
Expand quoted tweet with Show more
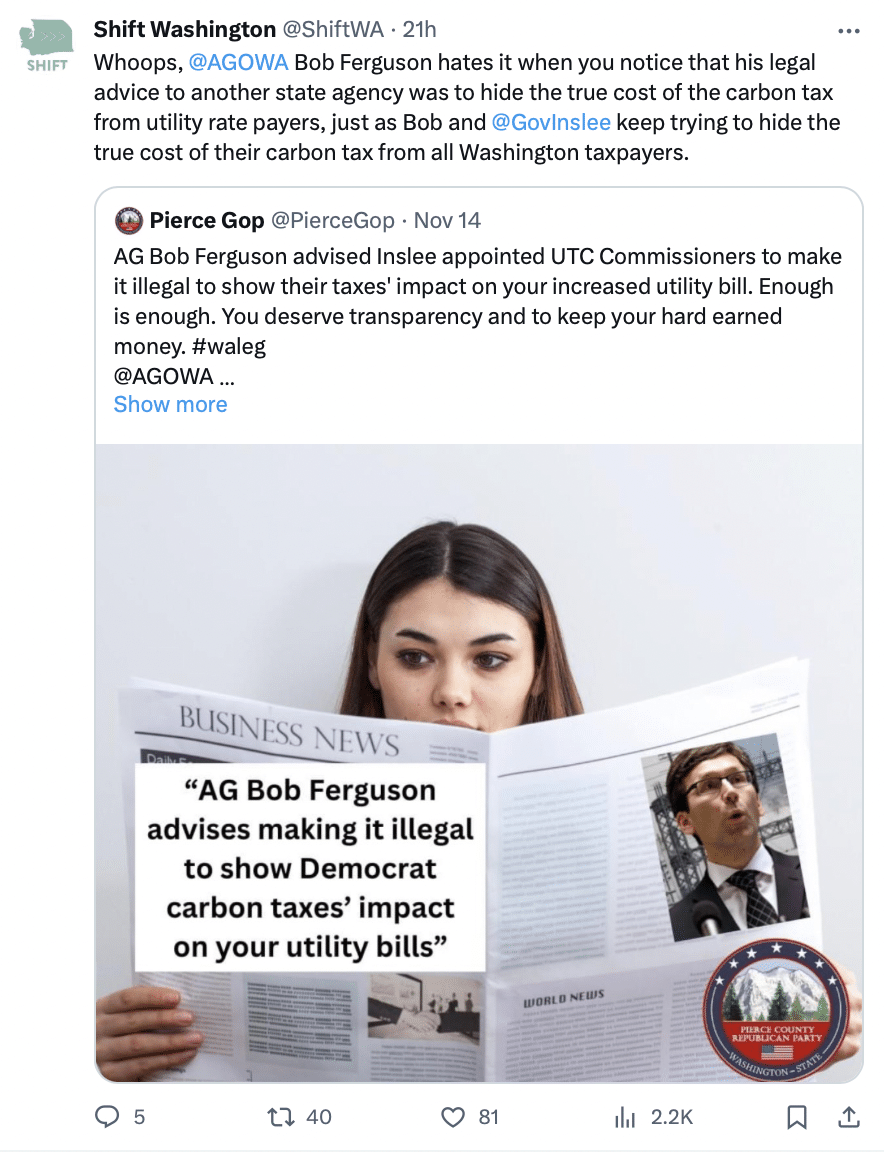[170, 404]
